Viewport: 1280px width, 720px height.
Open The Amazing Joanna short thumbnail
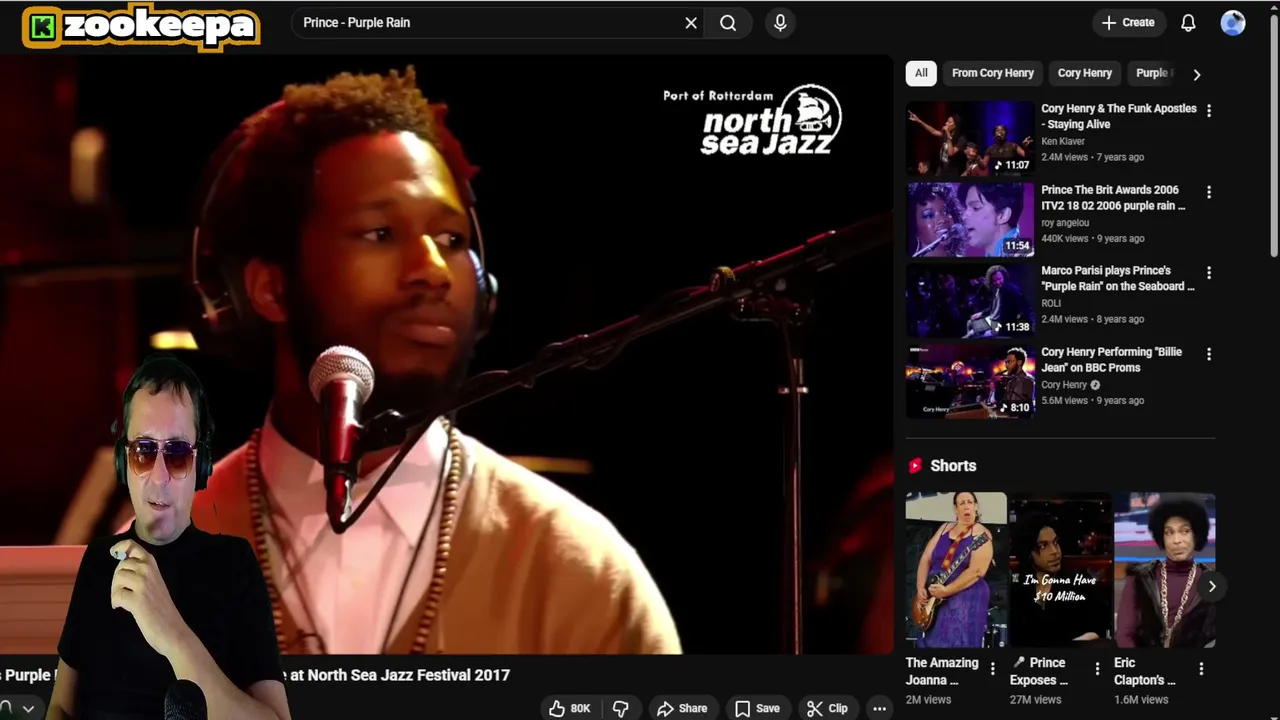coord(956,569)
